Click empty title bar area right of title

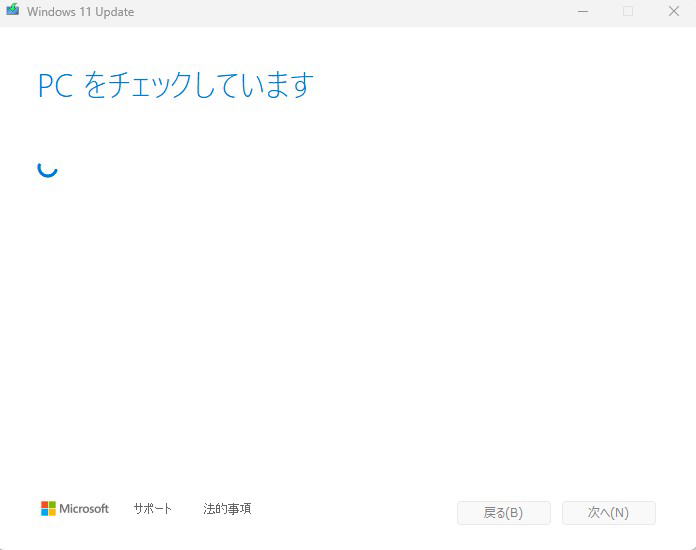350,12
